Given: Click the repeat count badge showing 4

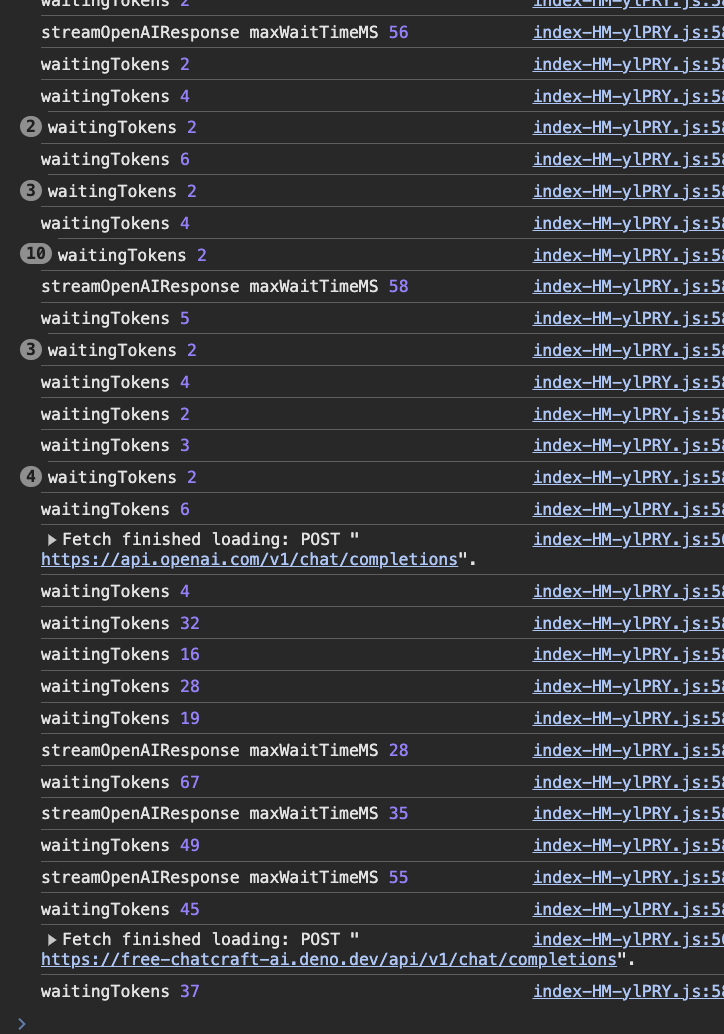Looking at the screenshot, I should click(31, 477).
